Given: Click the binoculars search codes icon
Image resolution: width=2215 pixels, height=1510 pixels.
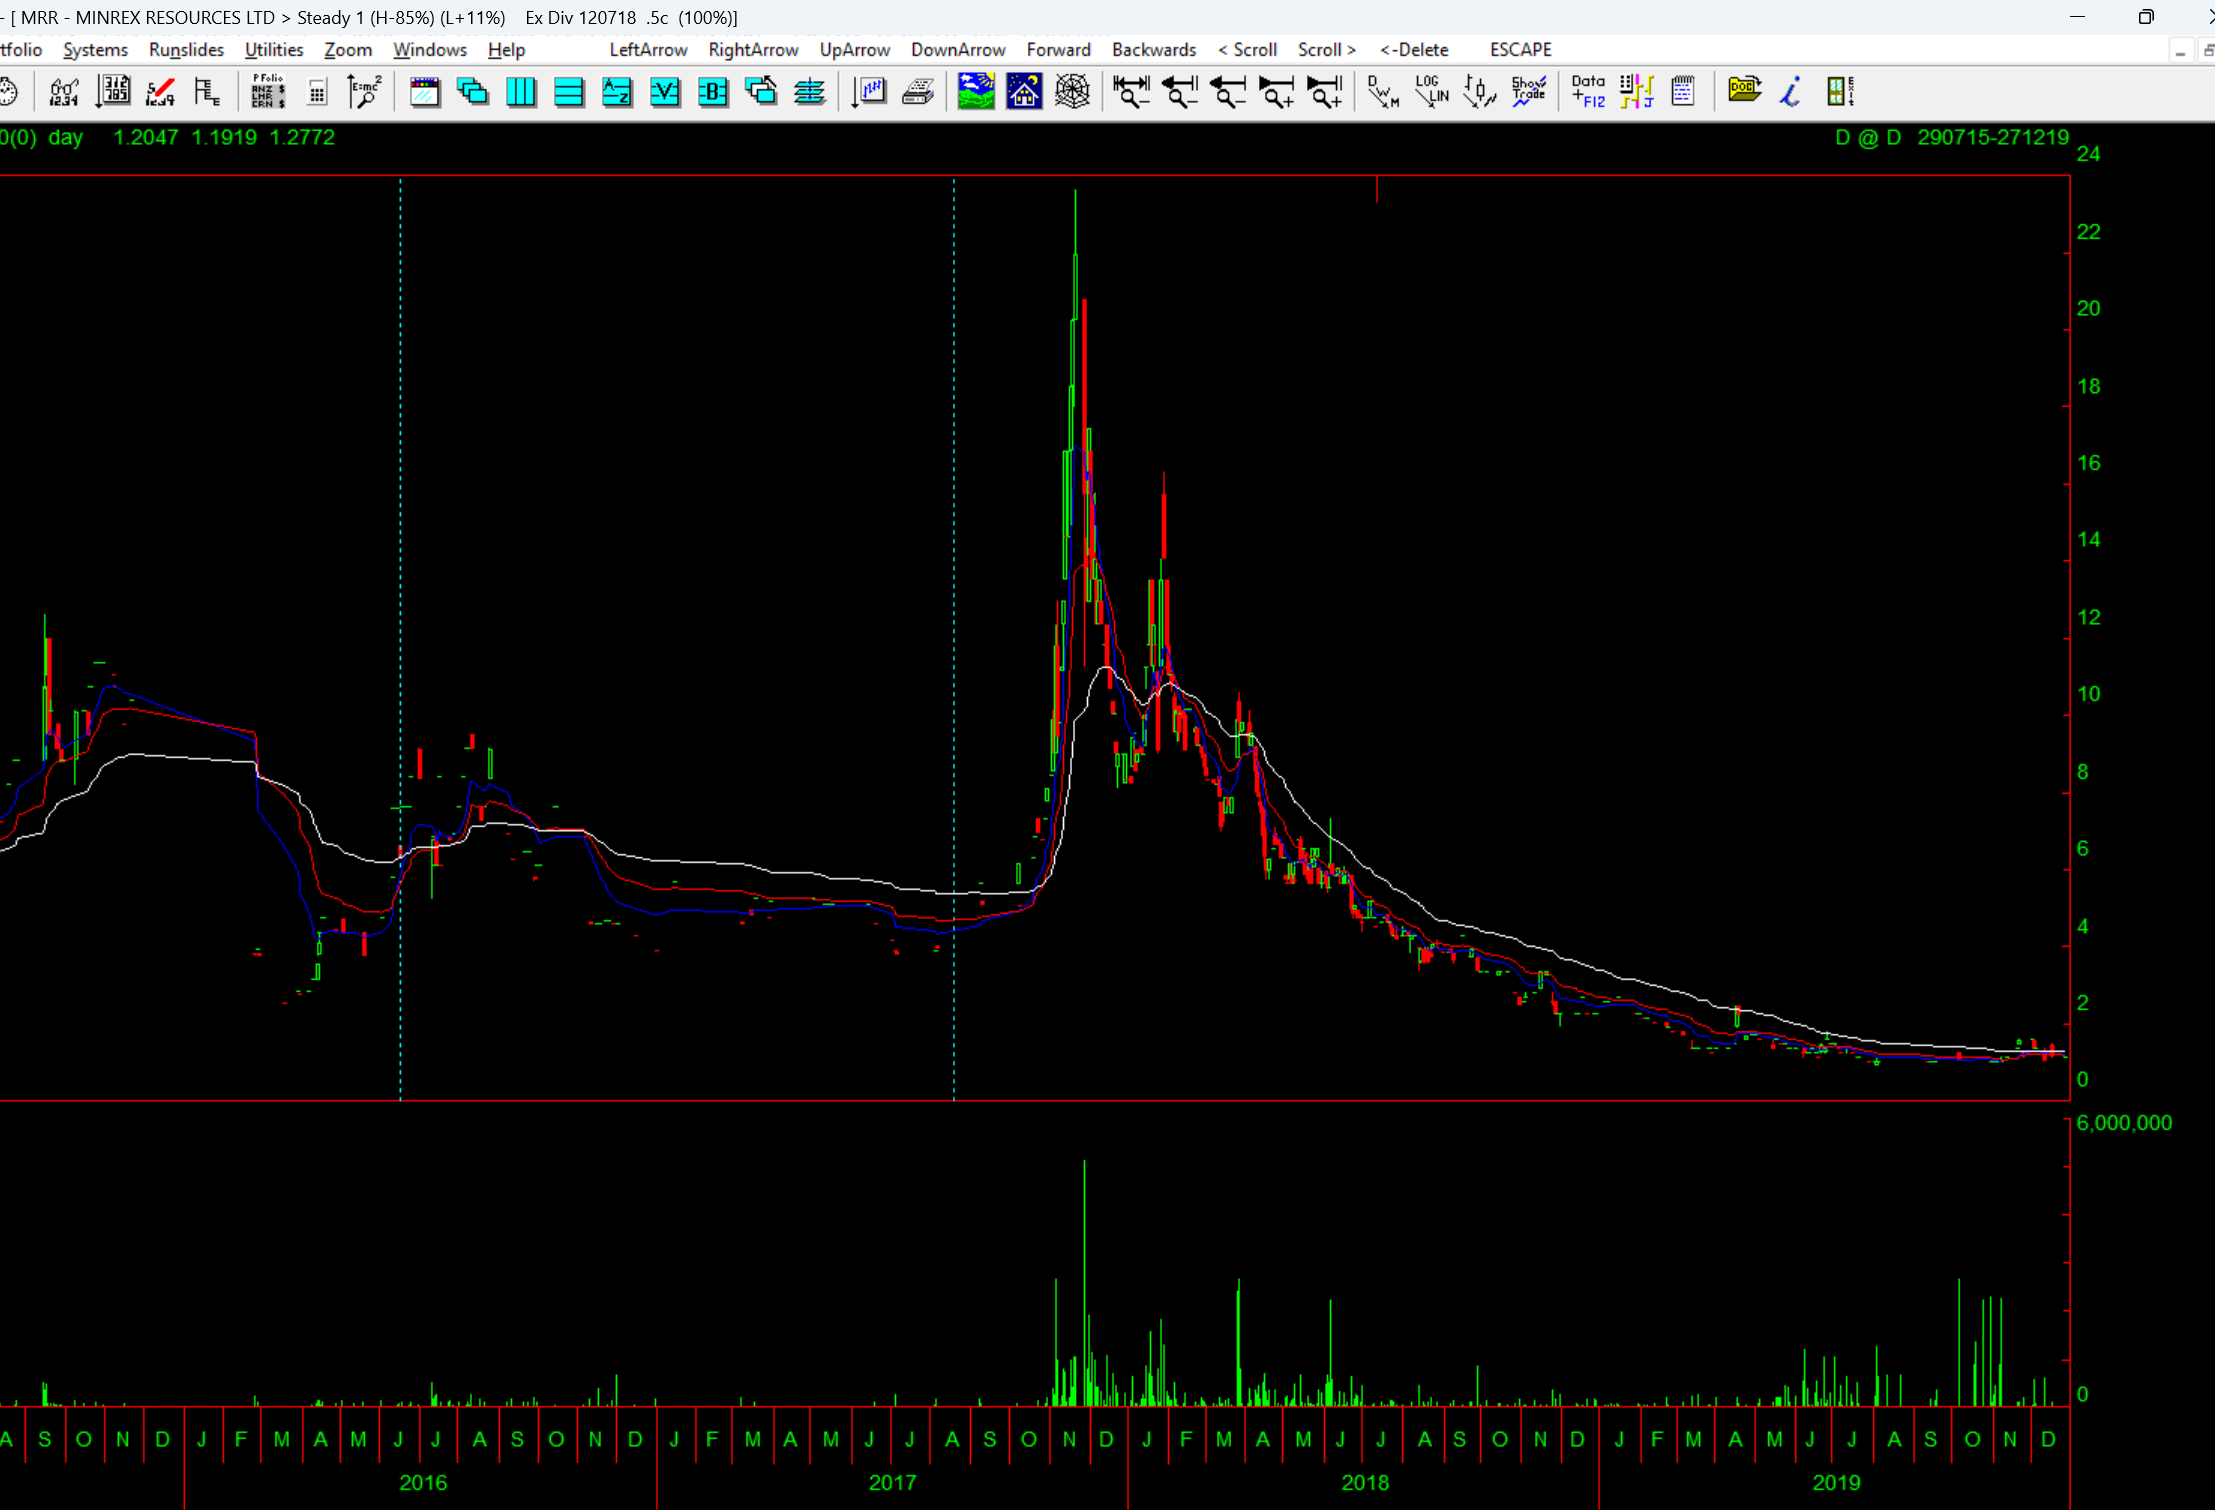Looking at the screenshot, I should coord(64,92).
